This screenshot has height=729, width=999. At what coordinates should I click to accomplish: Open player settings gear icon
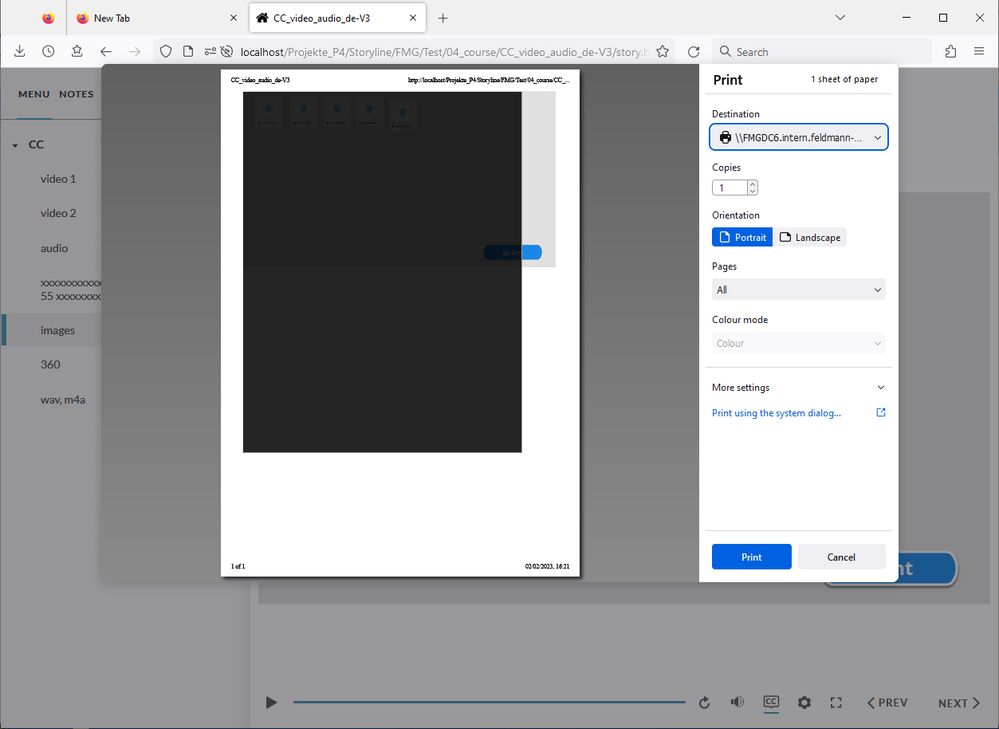804,703
